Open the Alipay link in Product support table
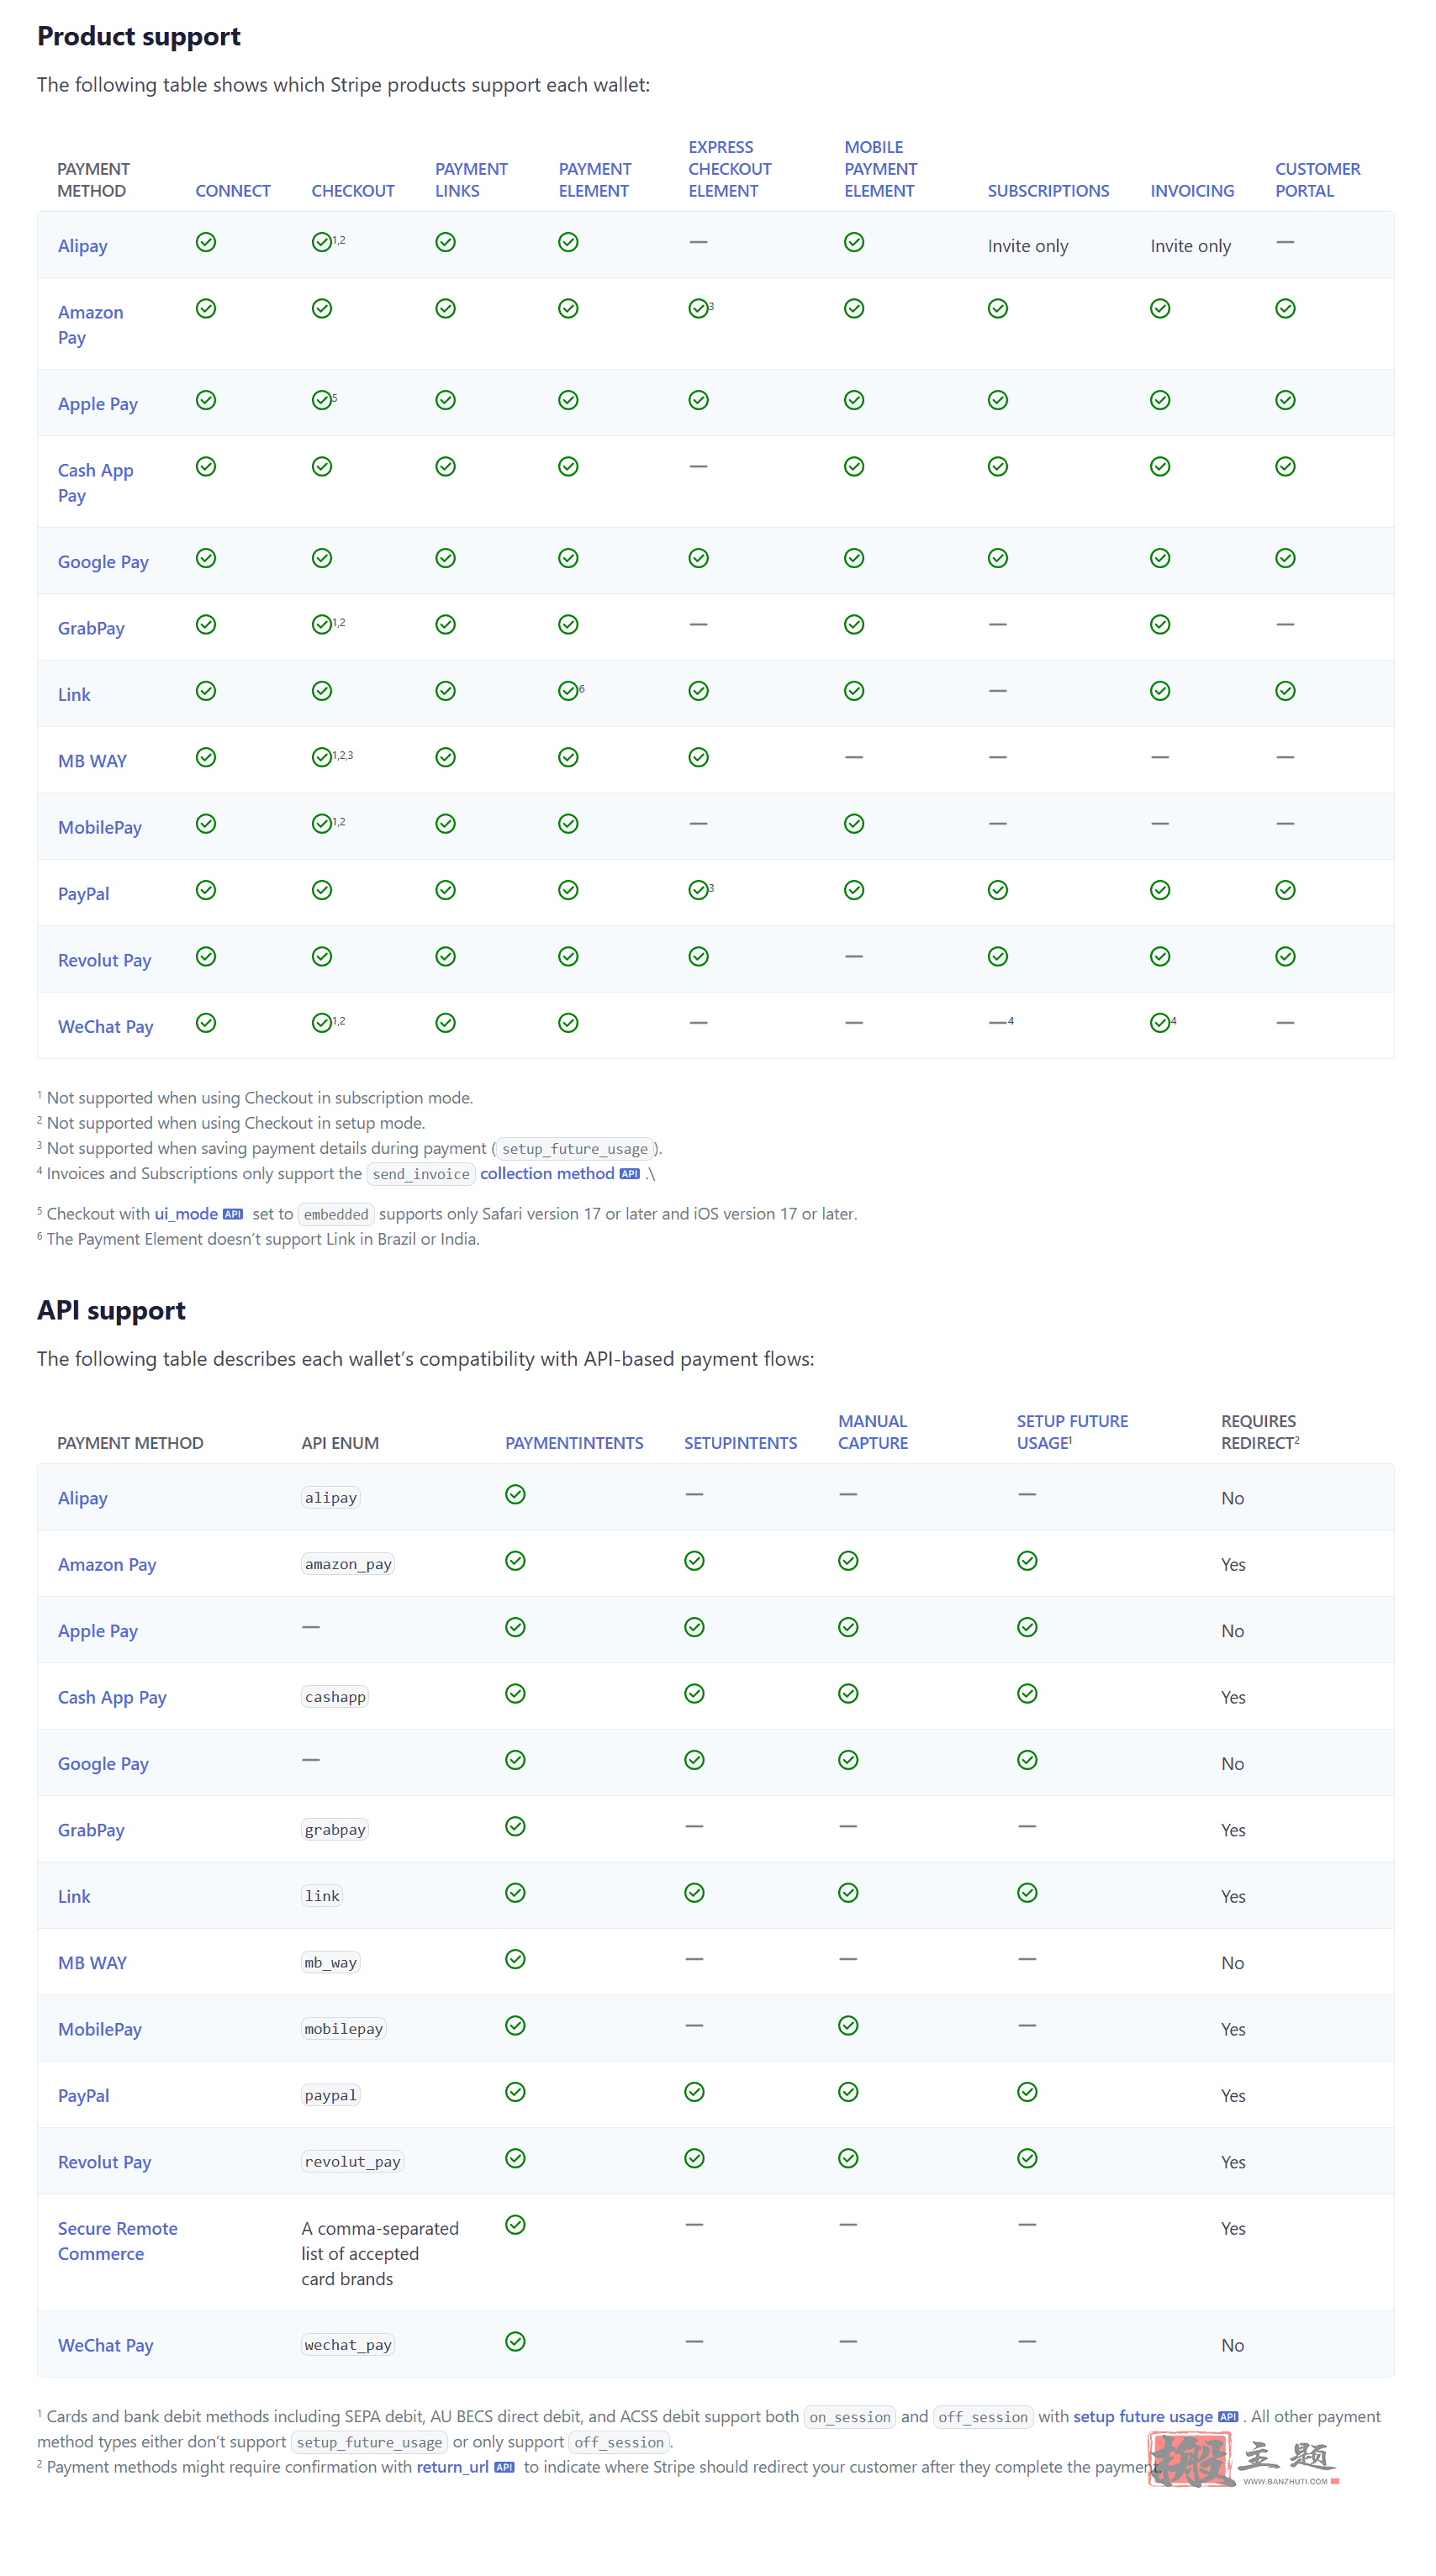This screenshot has width=1436, height=2576. 83,246
